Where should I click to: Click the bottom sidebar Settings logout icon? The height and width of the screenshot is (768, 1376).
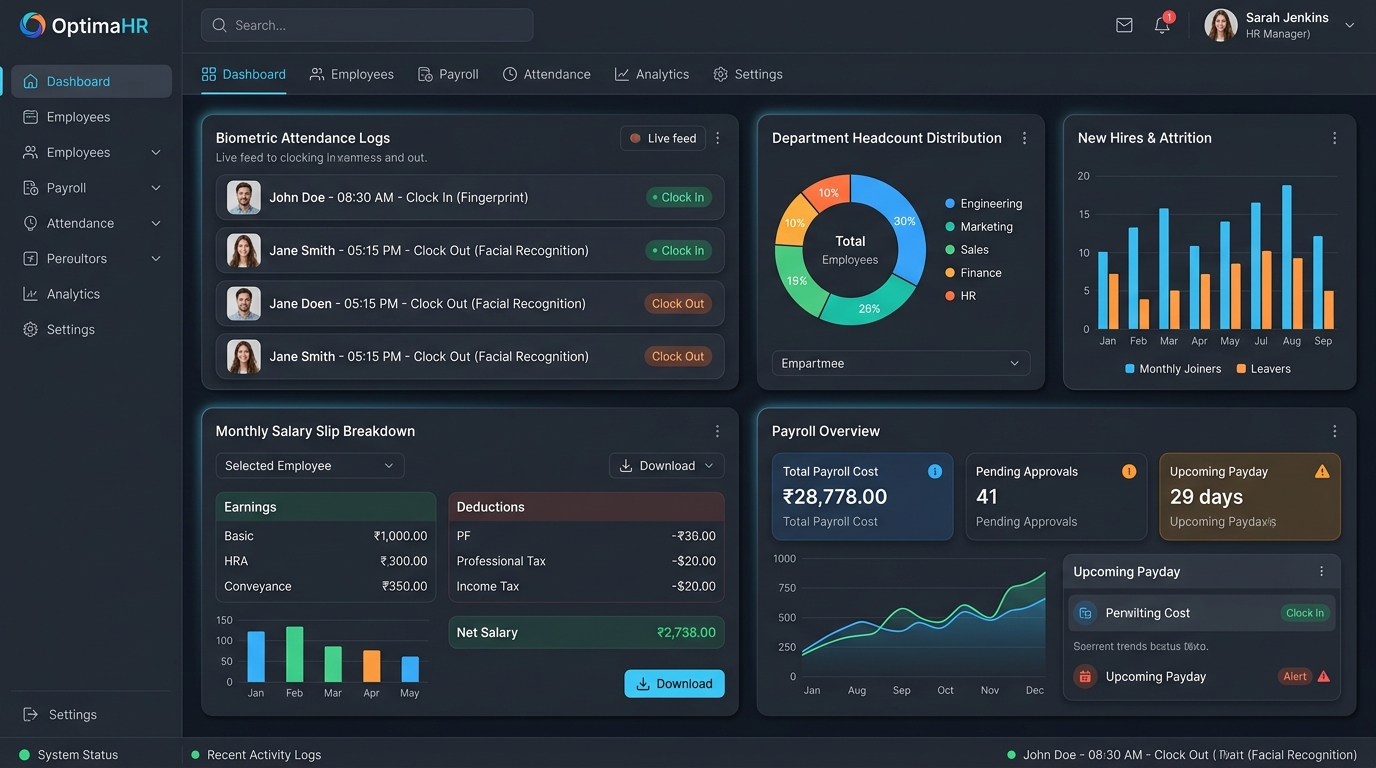point(30,715)
